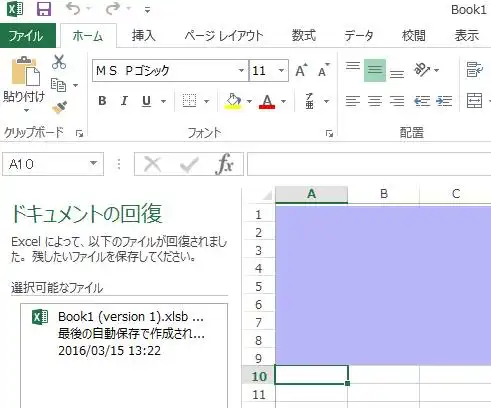Click the Redo arrow icon
This screenshot has height=408, width=491.
click(x=113, y=9)
